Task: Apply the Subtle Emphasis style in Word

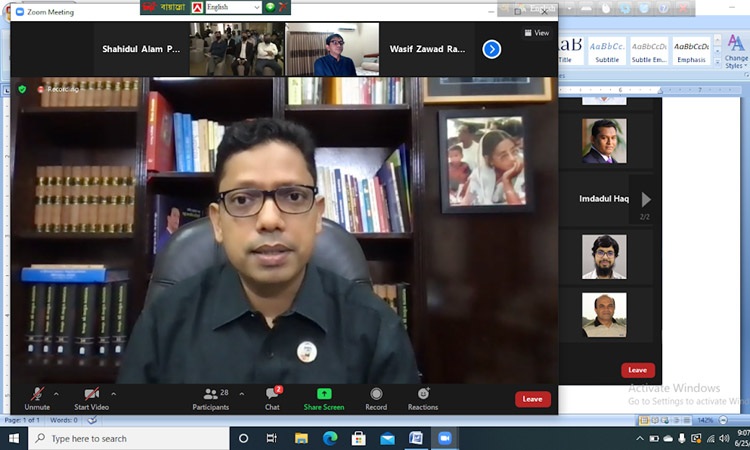Action: point(649,51)
